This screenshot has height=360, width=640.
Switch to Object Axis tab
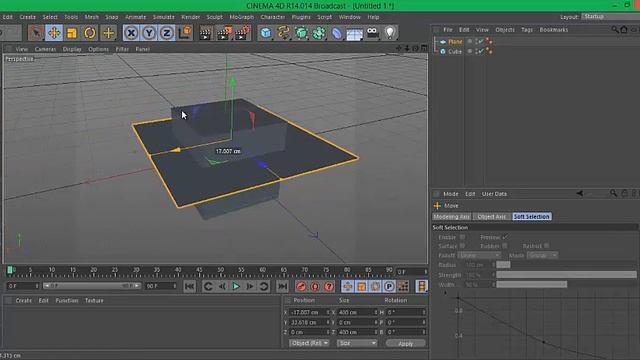point(492,217)
